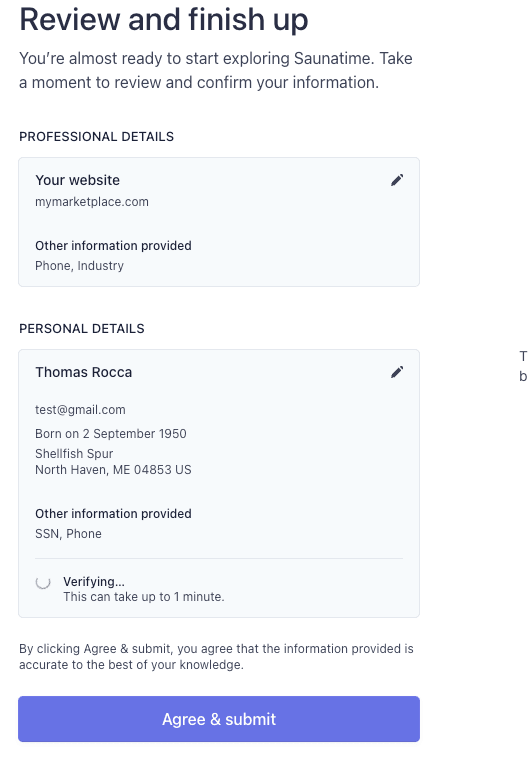Click the "Review and finish up" title

click(x=164, y=20)
